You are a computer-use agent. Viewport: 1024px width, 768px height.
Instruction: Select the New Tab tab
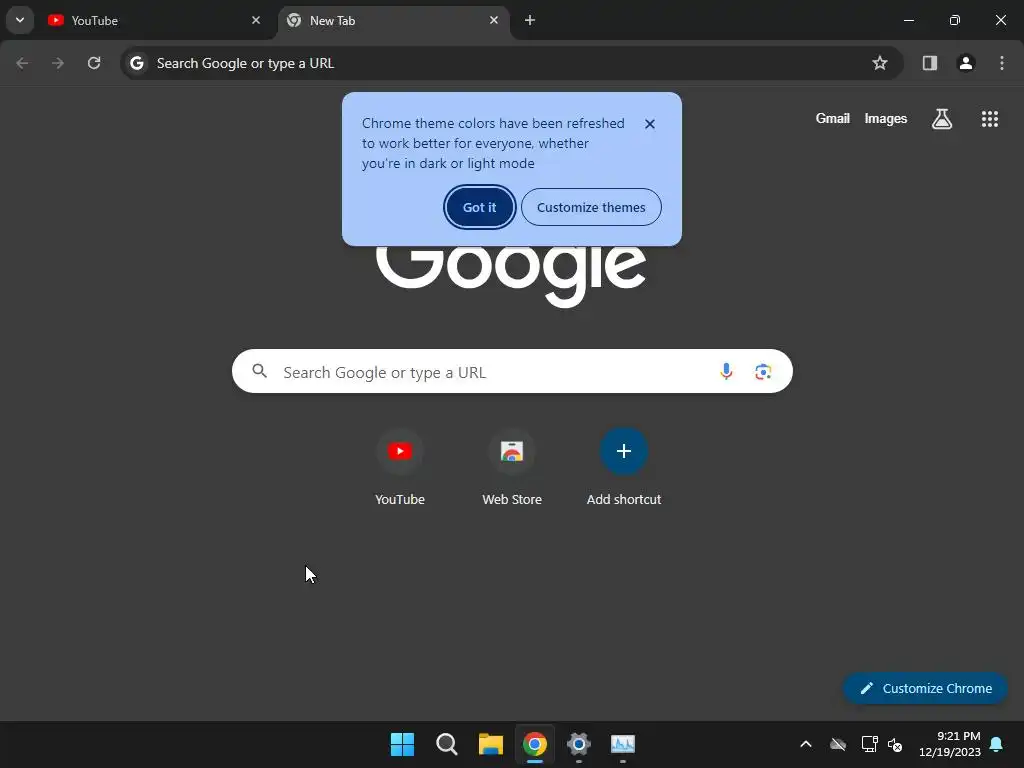(392, 20)
